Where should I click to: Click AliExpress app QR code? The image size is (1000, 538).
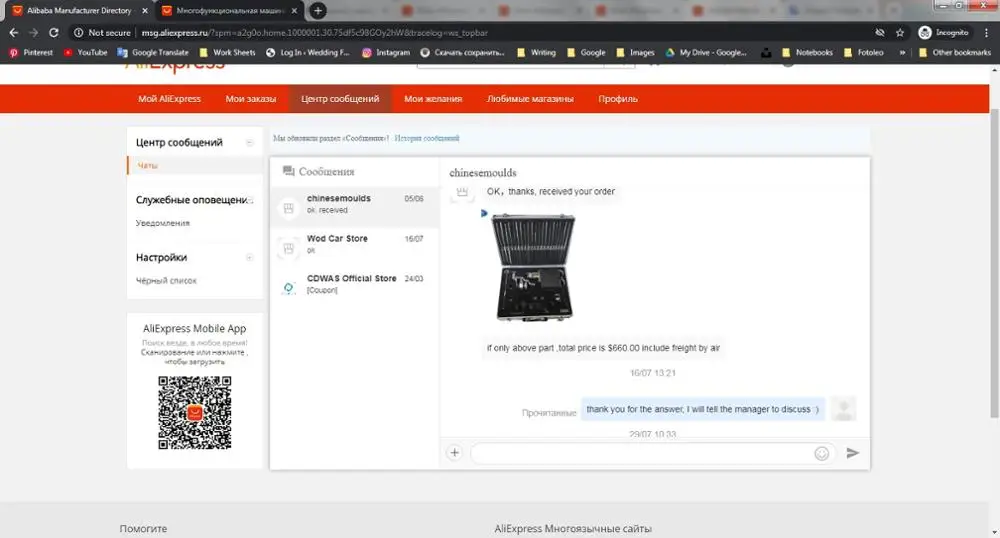click(x=195, y=412)
